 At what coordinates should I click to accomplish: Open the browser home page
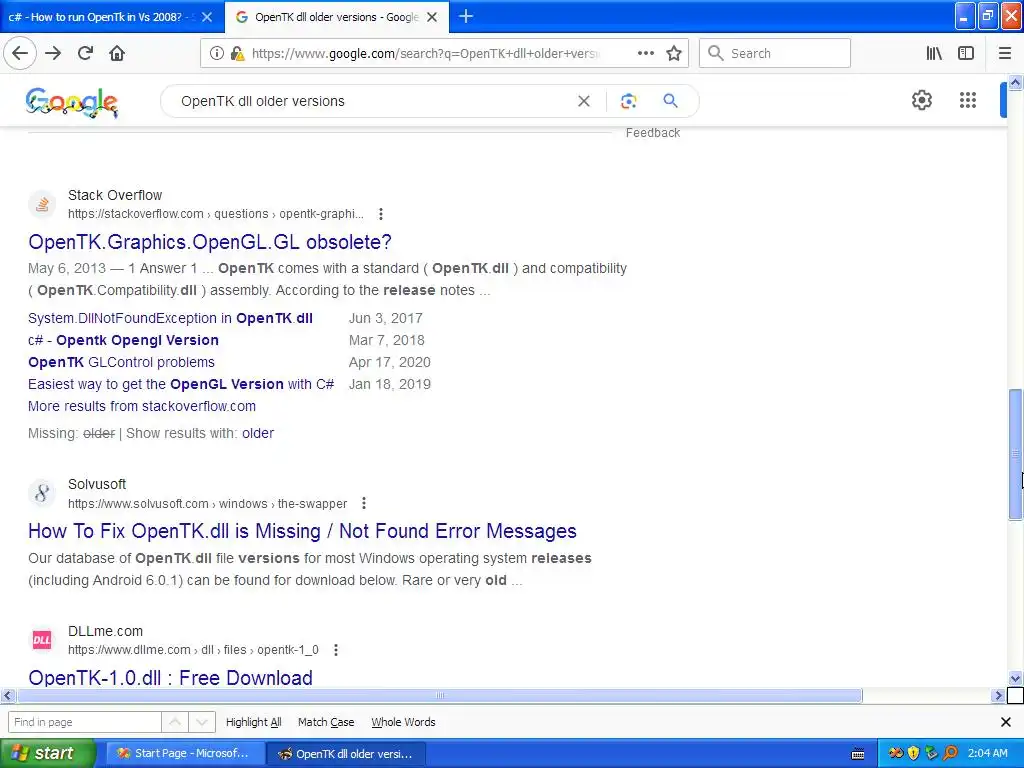pyautogui.click(x=117, y=53)
